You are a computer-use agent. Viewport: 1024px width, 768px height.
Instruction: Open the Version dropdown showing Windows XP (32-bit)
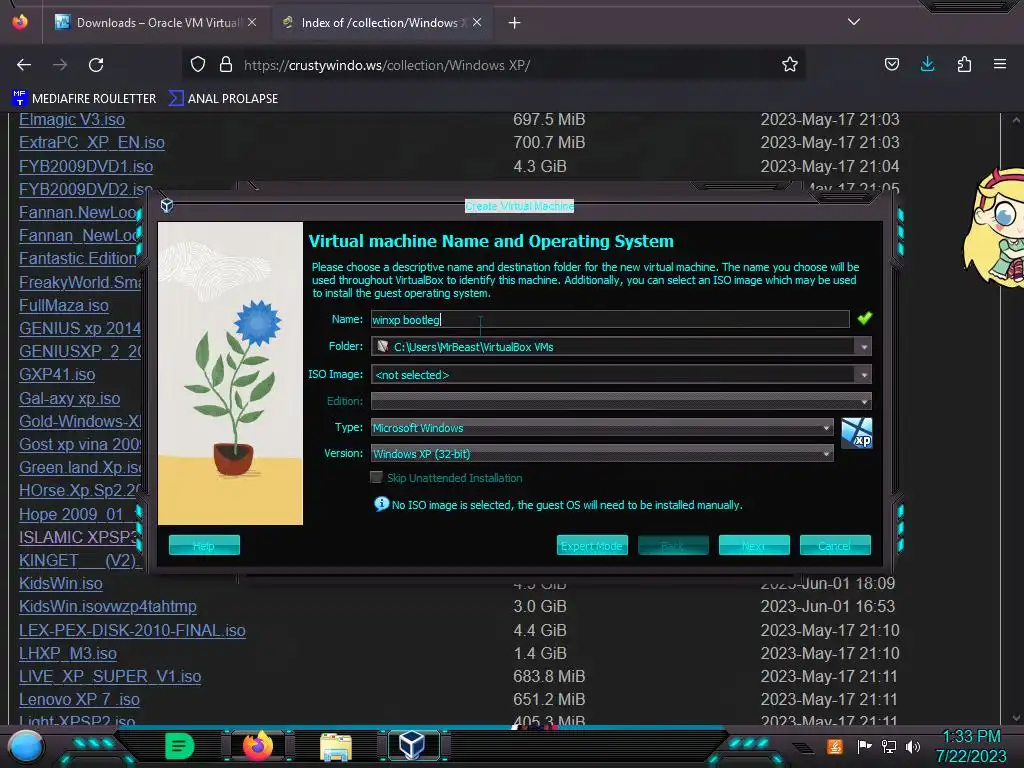pyautogui.click(x=602, y=453)
